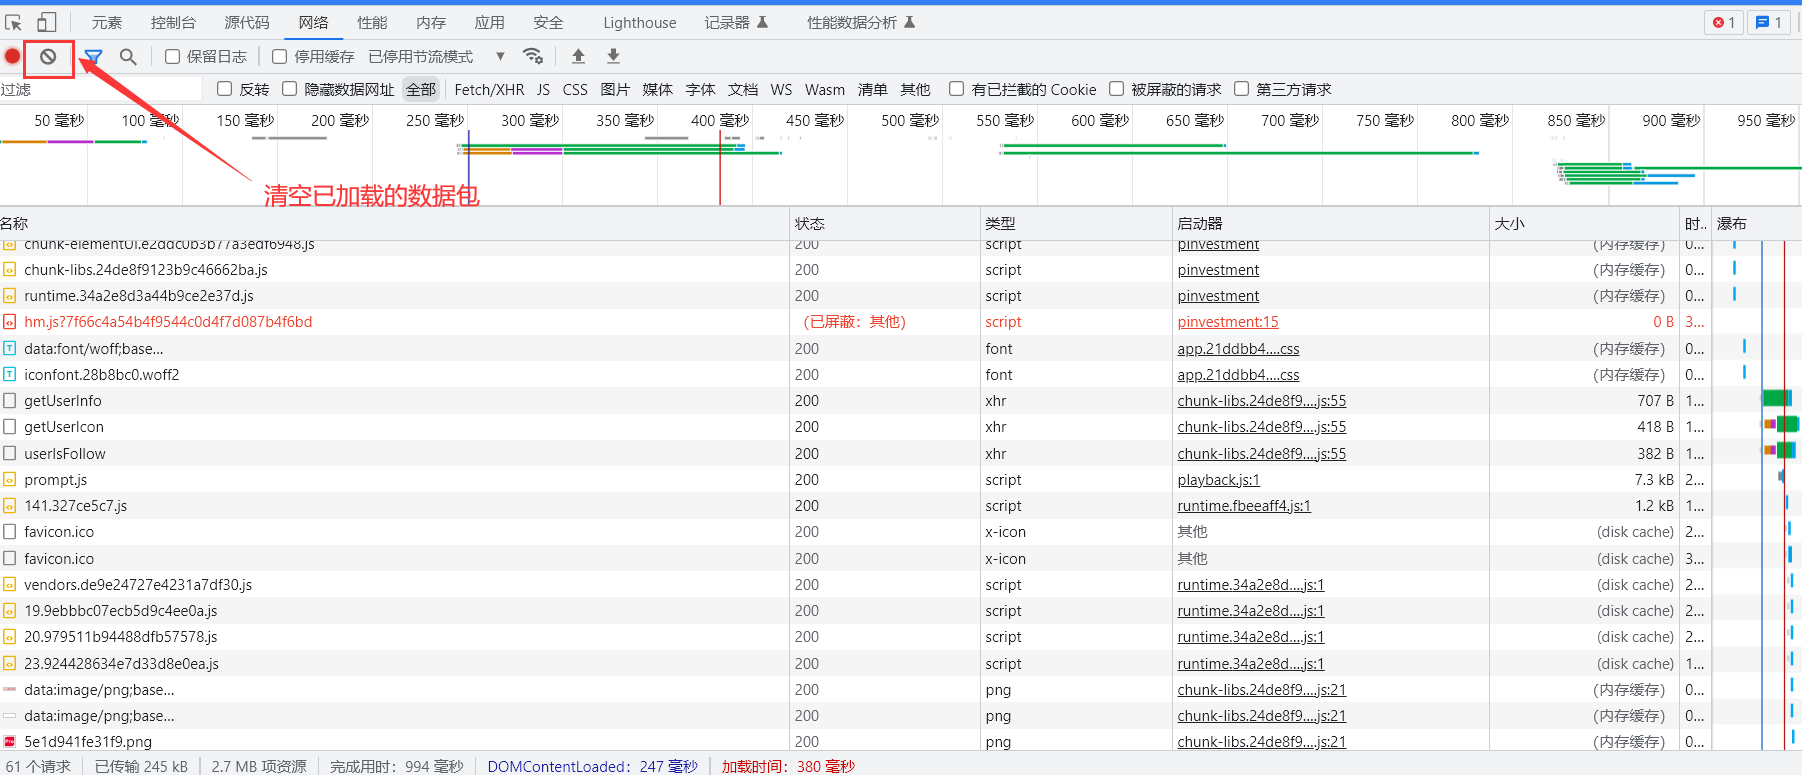This screenshot has width=1802, height=775.
Task: Click icon beside prompt.js
Action: (x=10, y=479)
